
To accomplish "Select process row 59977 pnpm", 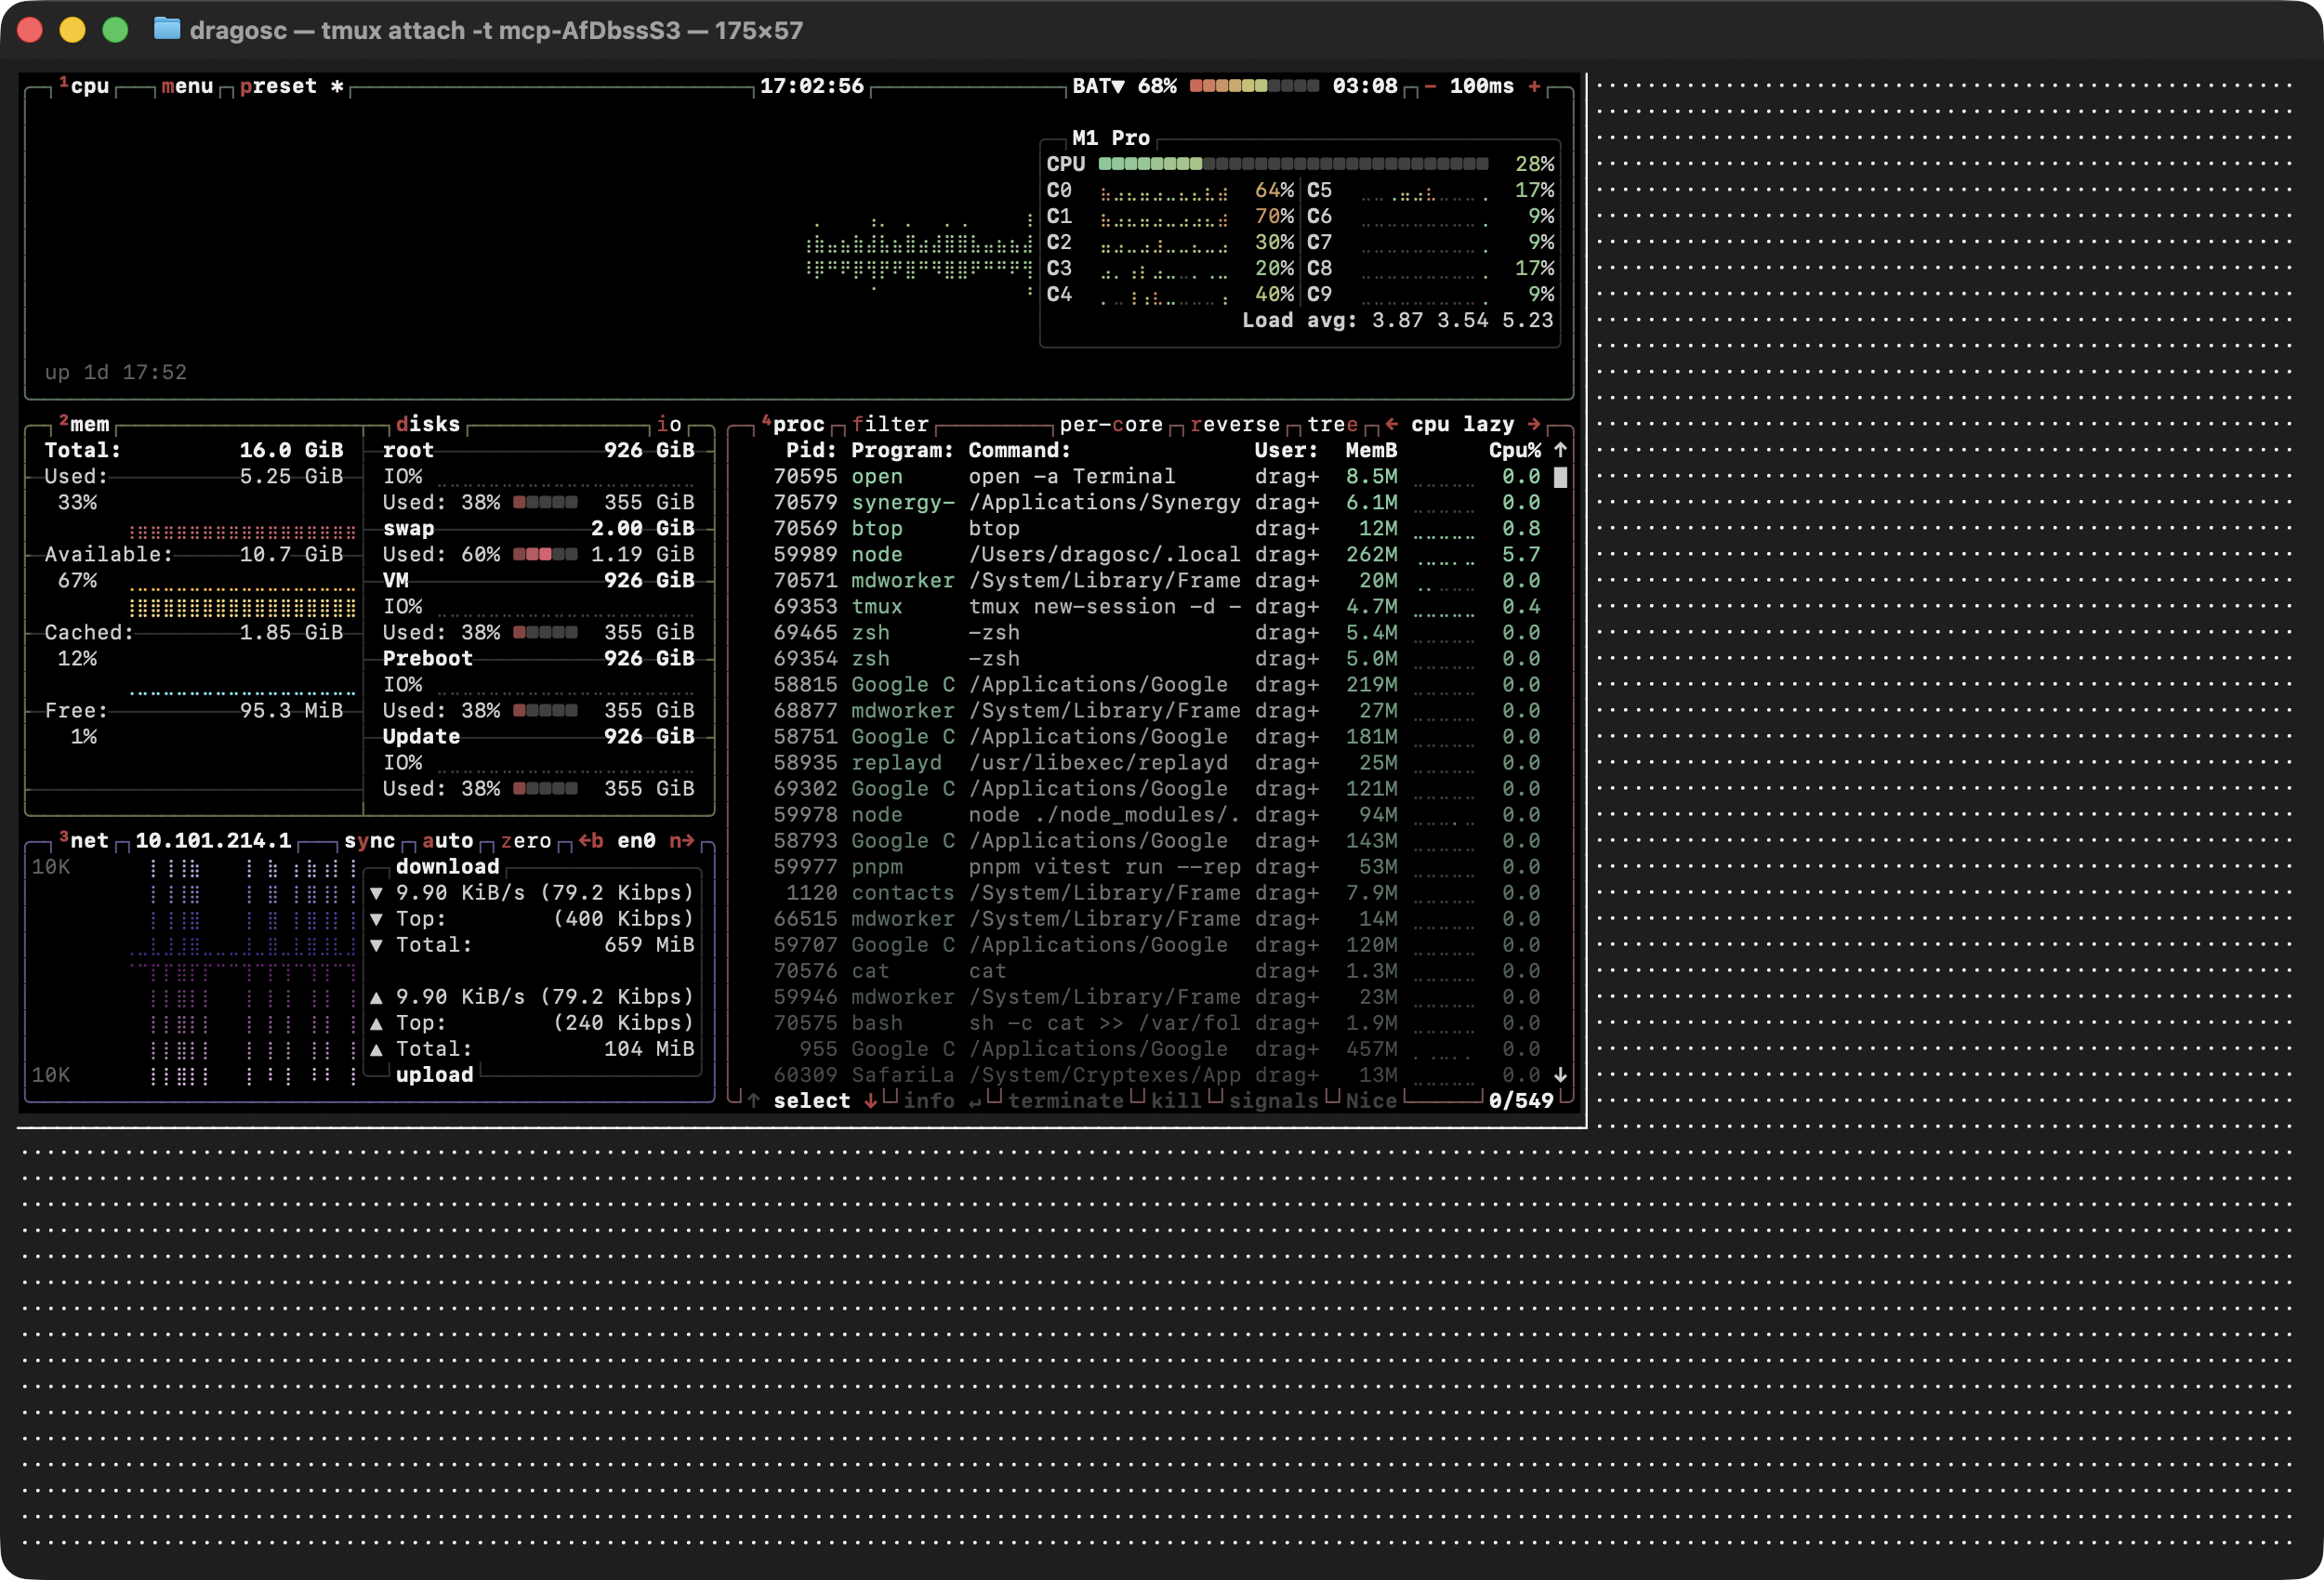I will [1157, 867].
